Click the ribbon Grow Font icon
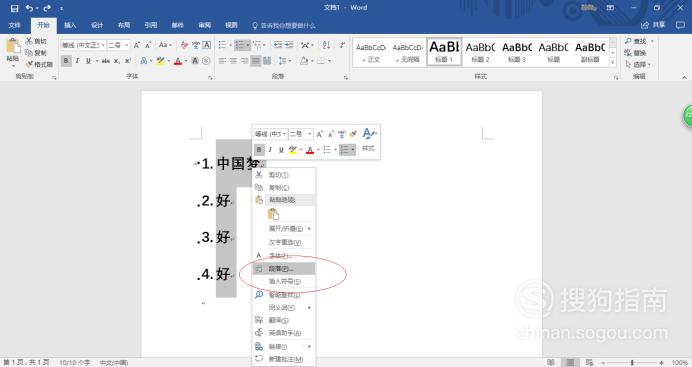The width and height of the screenshot is (692, 367). click(137, 45)
